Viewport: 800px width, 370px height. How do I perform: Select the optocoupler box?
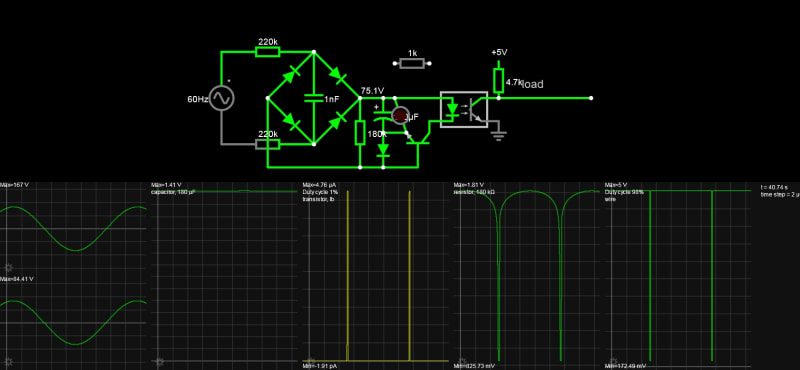pos(464,109)
